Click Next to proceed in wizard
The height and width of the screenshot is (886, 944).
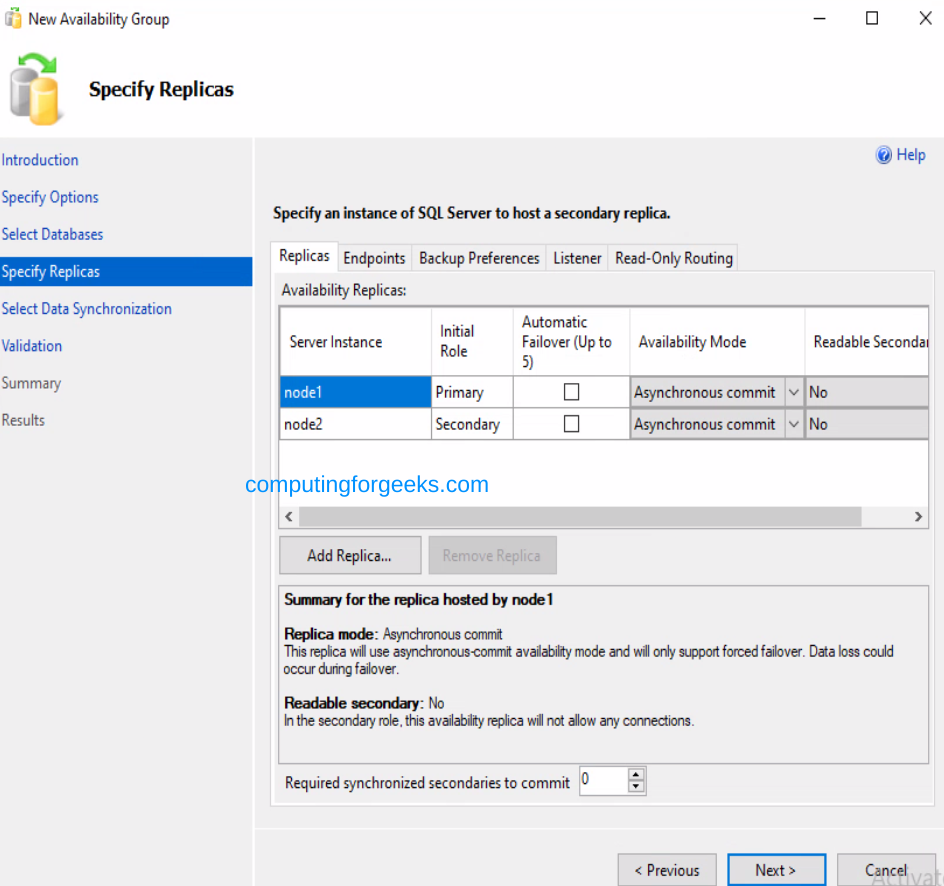(x=777, y=869)
